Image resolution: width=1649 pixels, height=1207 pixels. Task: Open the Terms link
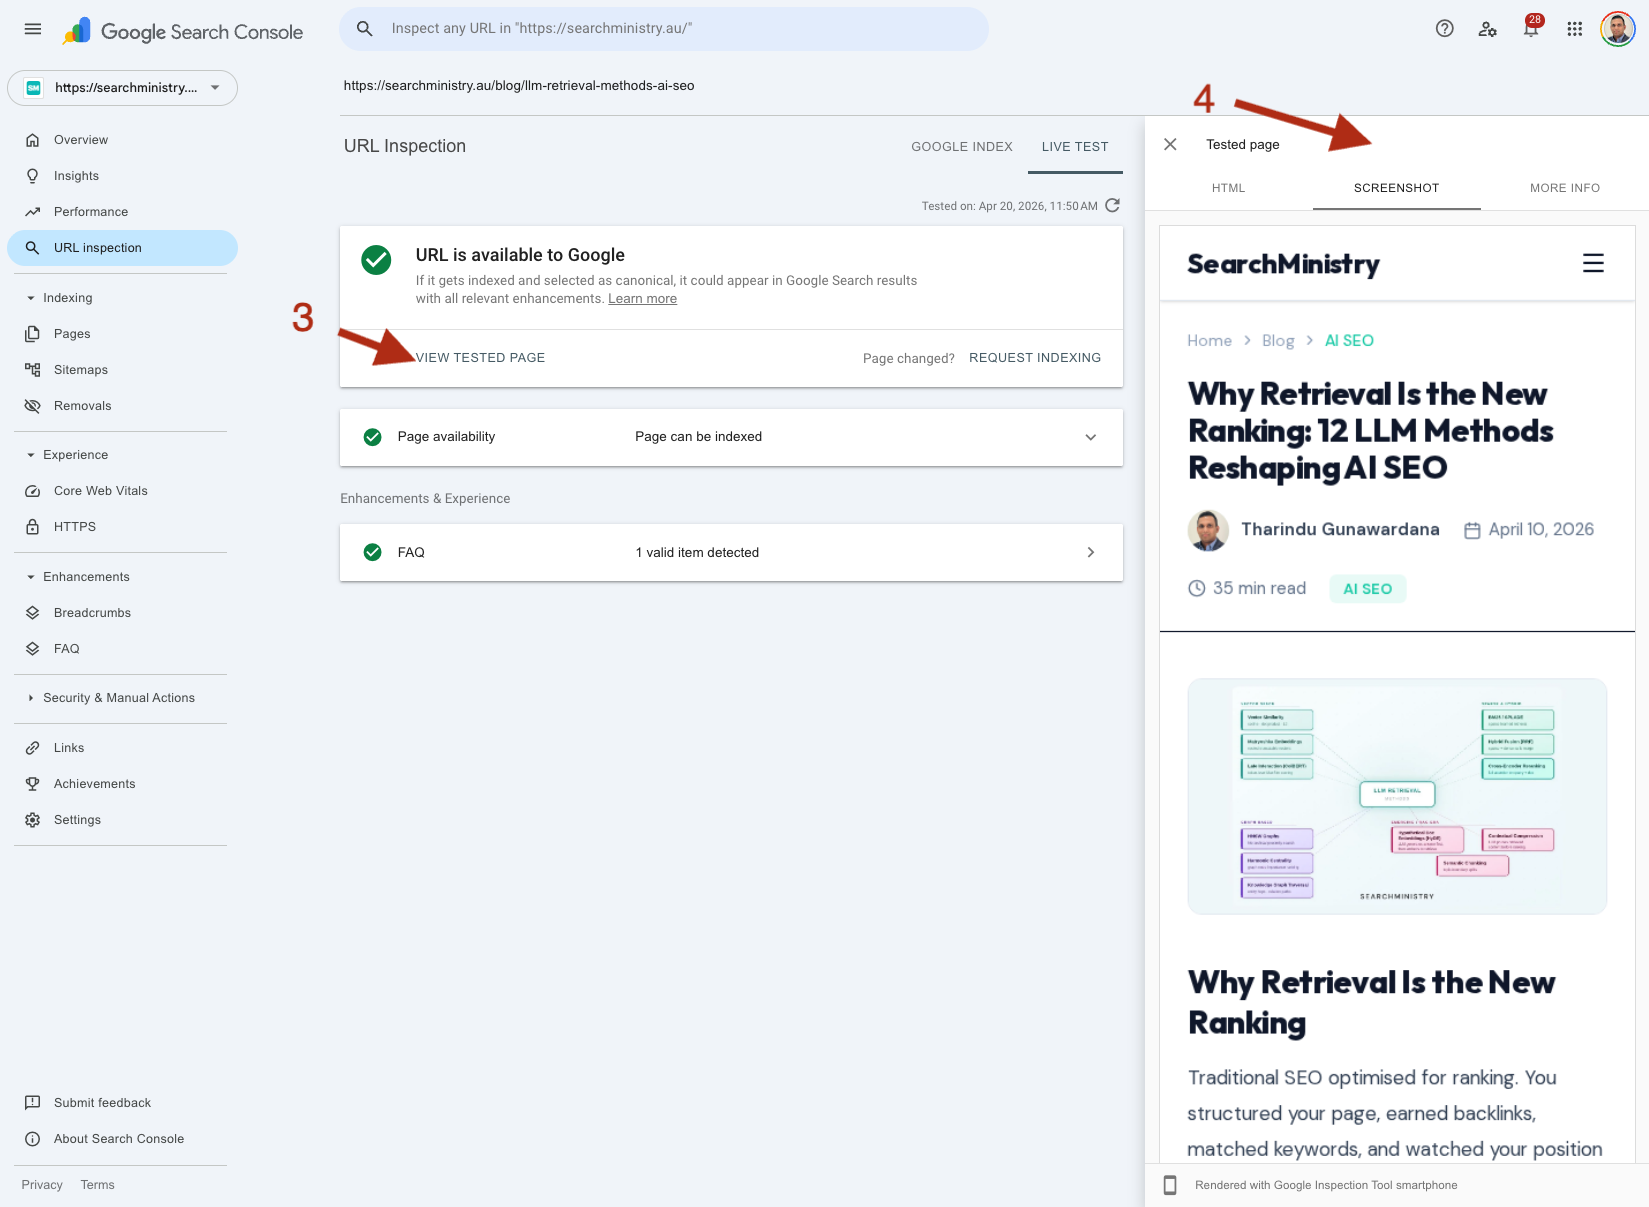[98, 1185]
